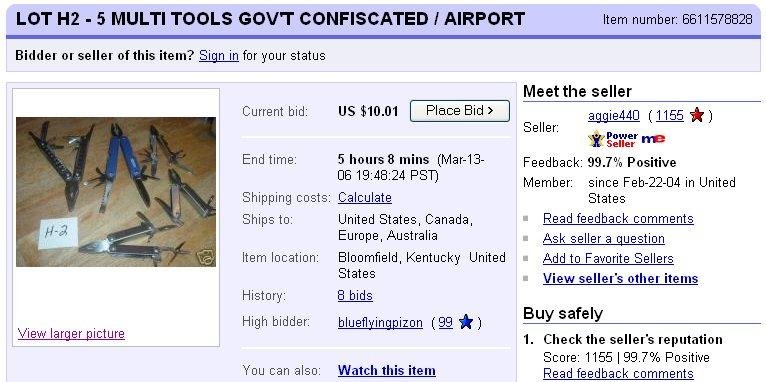This screenshot has width=766, height=382.
Task: Read feedback comments under Buy safely
Action: [618, 374]
